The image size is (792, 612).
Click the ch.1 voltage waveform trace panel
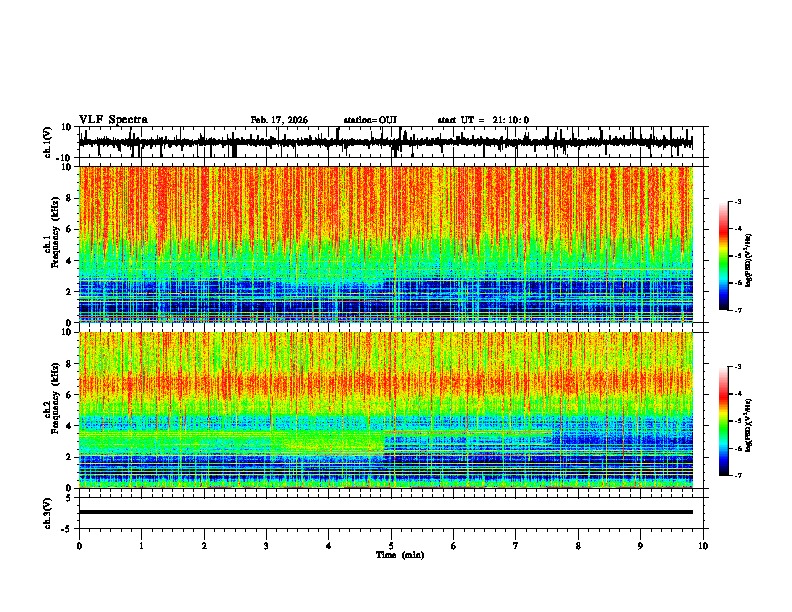pyautogui.click(x=390, y=142)
